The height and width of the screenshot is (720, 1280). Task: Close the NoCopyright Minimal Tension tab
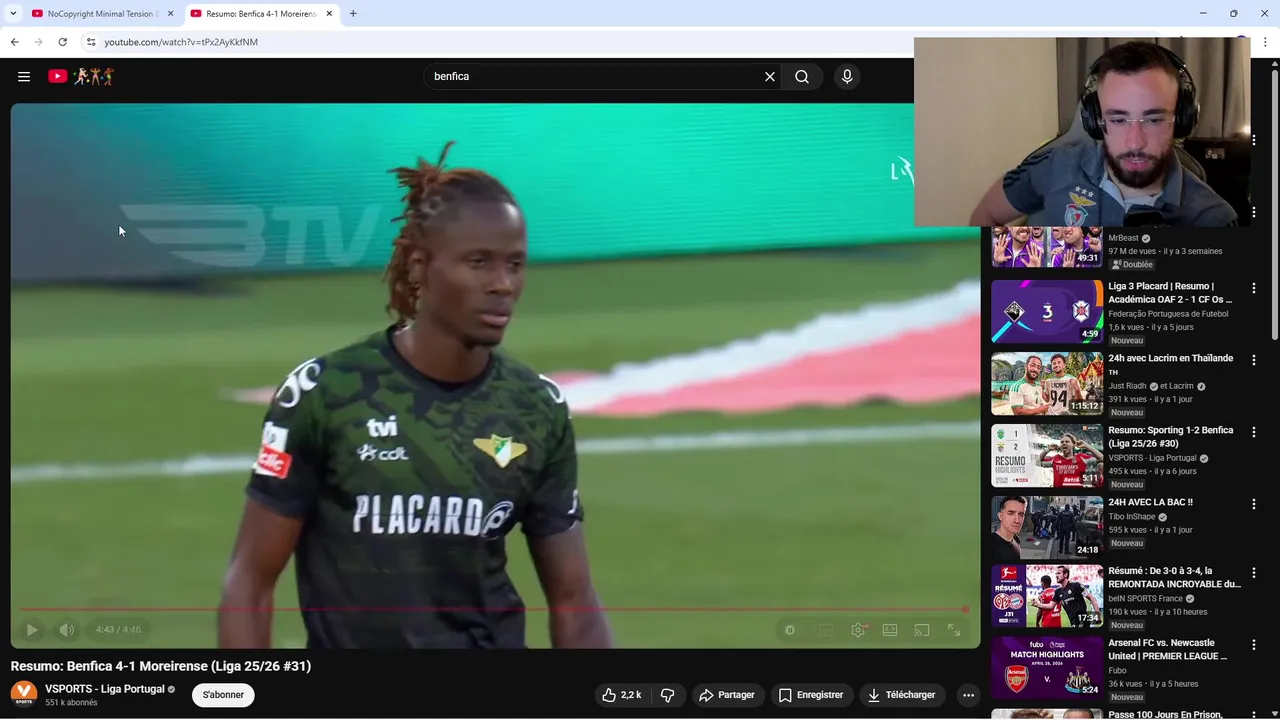tap(170, 14)
